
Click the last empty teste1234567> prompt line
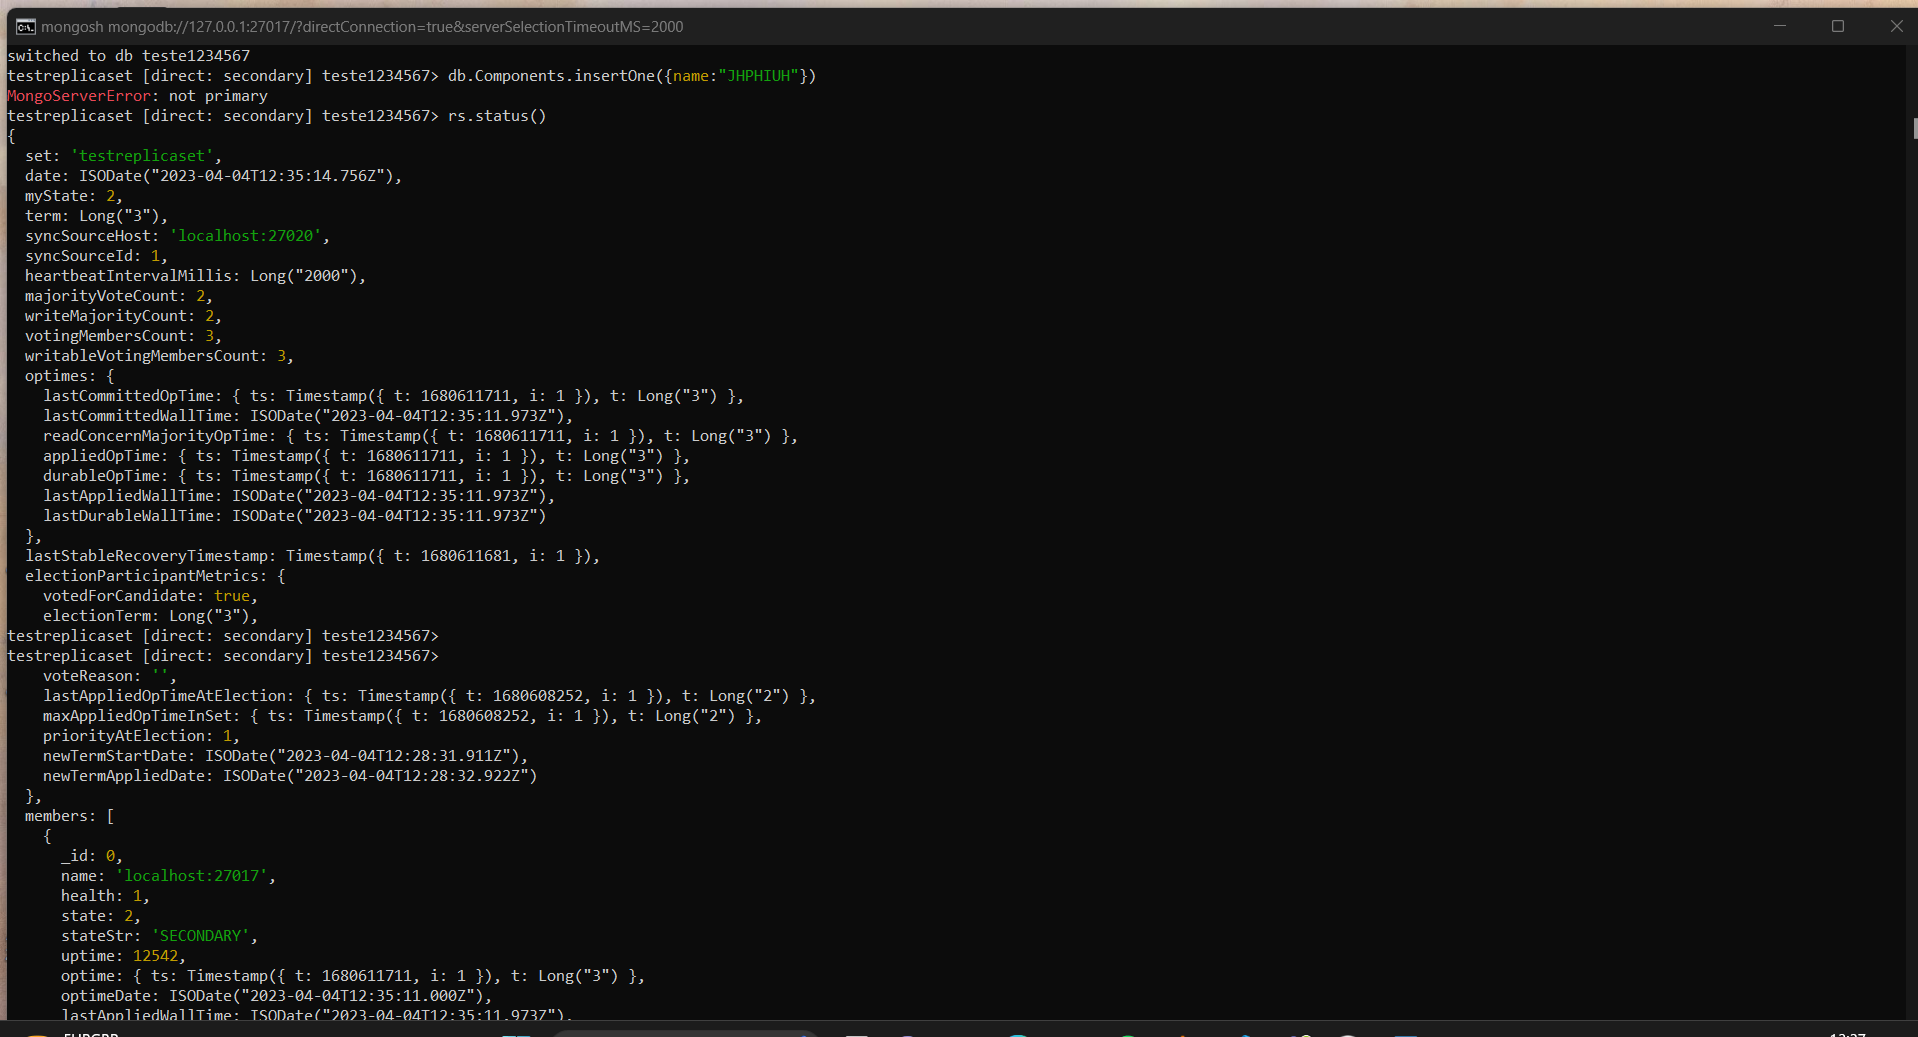tap(222, 656)
